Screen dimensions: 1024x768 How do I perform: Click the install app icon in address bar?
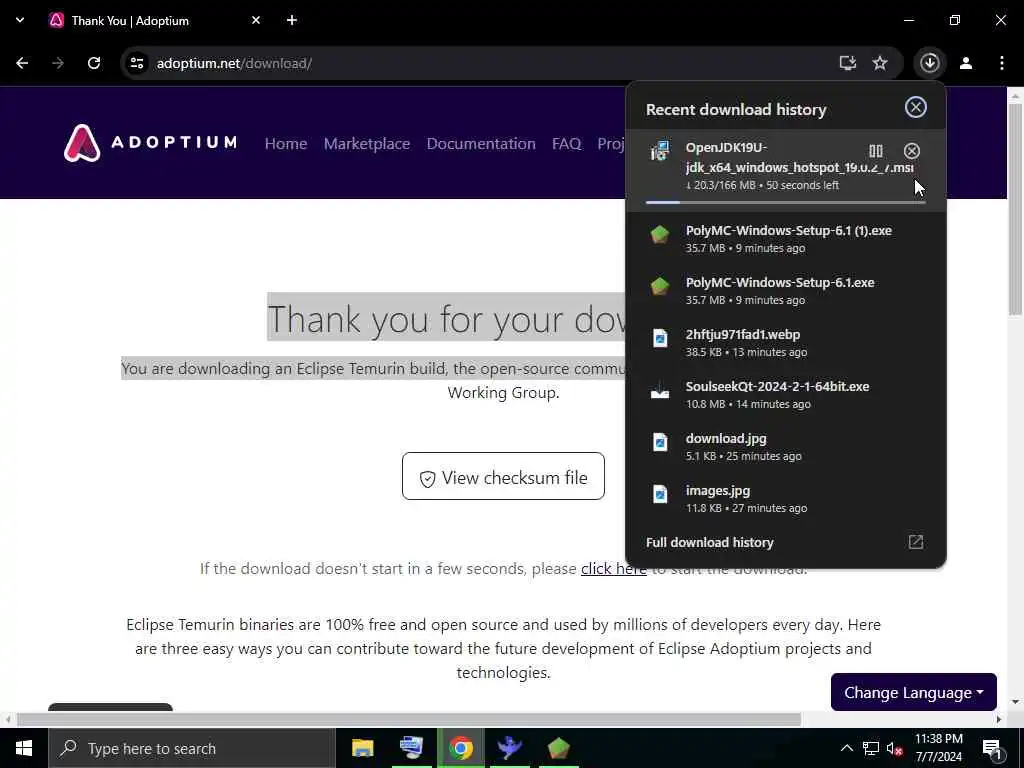[x=848, y=63]
